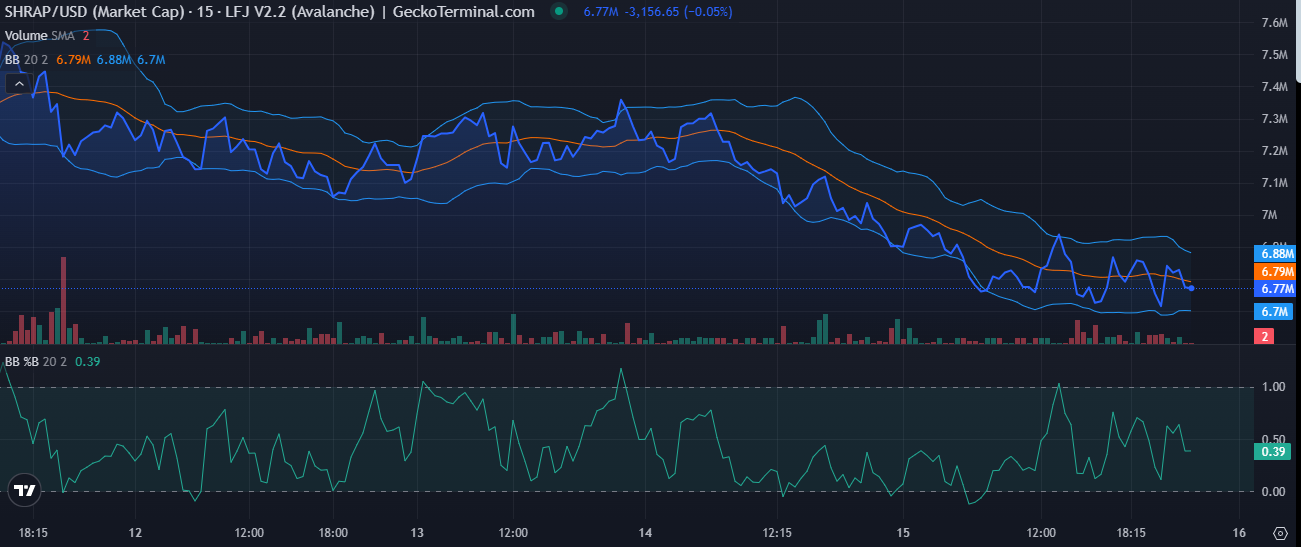Click the 18:00 time axis label

(x=333, y=532)
